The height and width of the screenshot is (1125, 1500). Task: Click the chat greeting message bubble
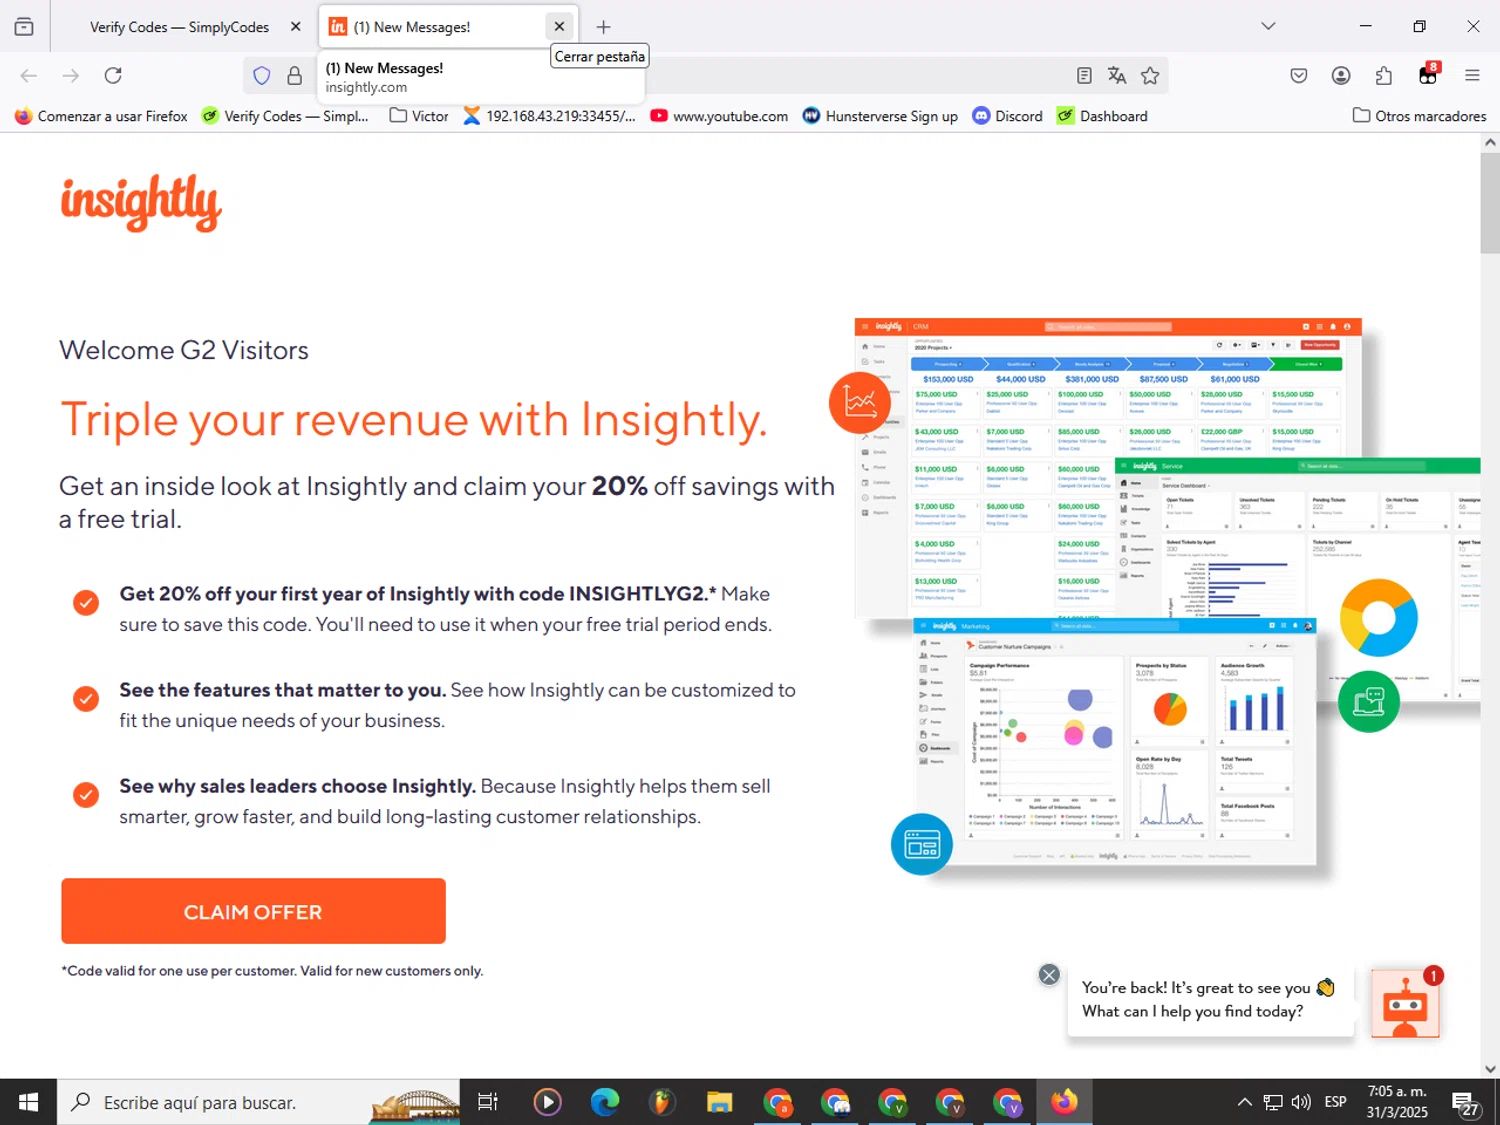[1209, 1000]
